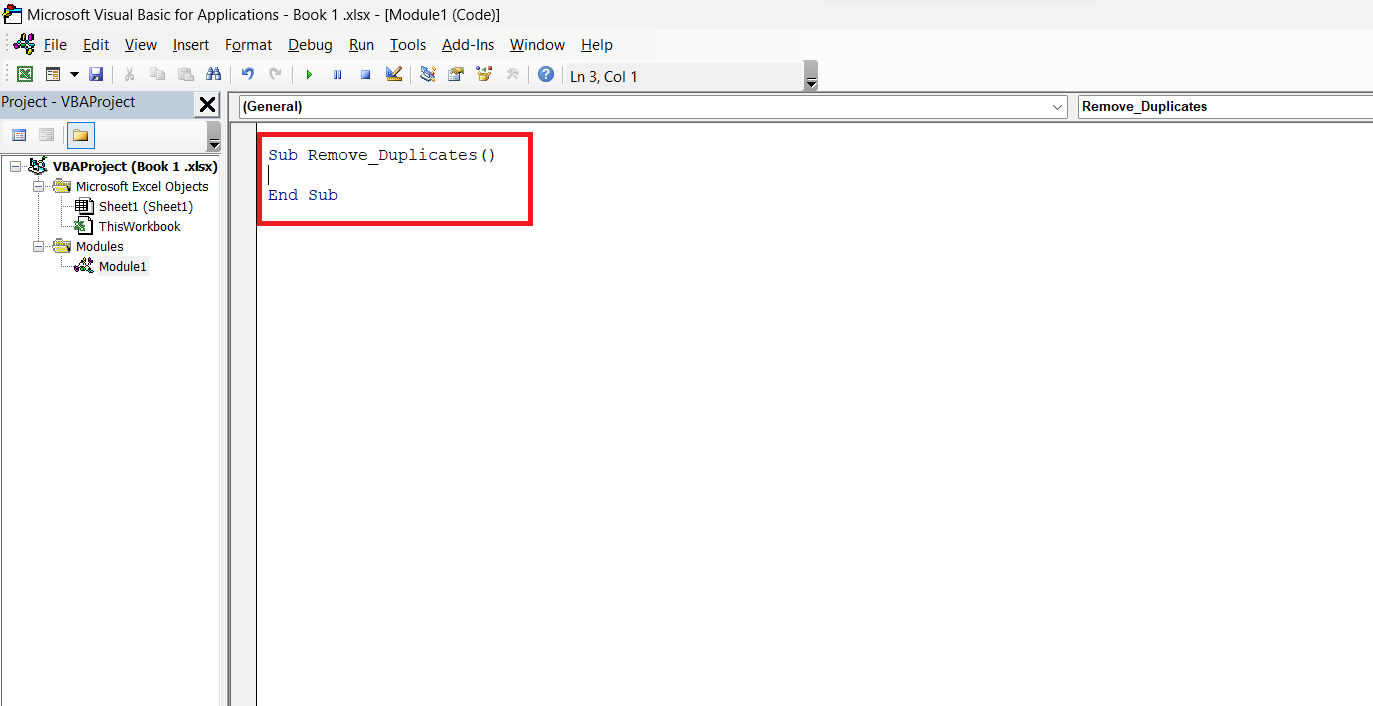Close the Project Explorer pane

[207, 104]
